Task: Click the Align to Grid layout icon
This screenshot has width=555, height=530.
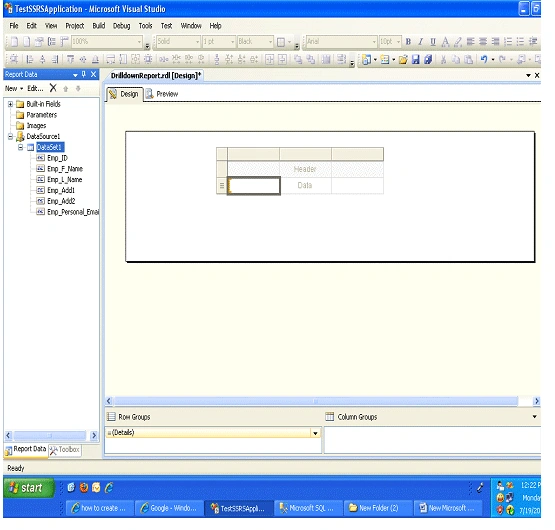Action: (14, 59)
